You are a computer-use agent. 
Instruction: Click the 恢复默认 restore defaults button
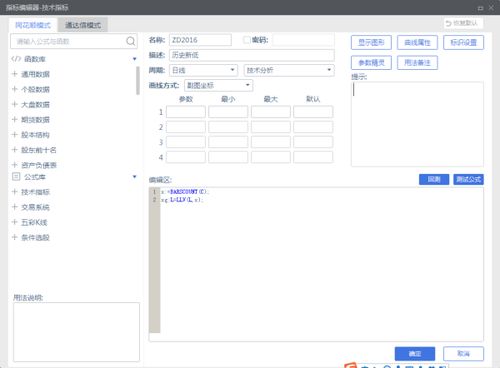tap(464, 23)
